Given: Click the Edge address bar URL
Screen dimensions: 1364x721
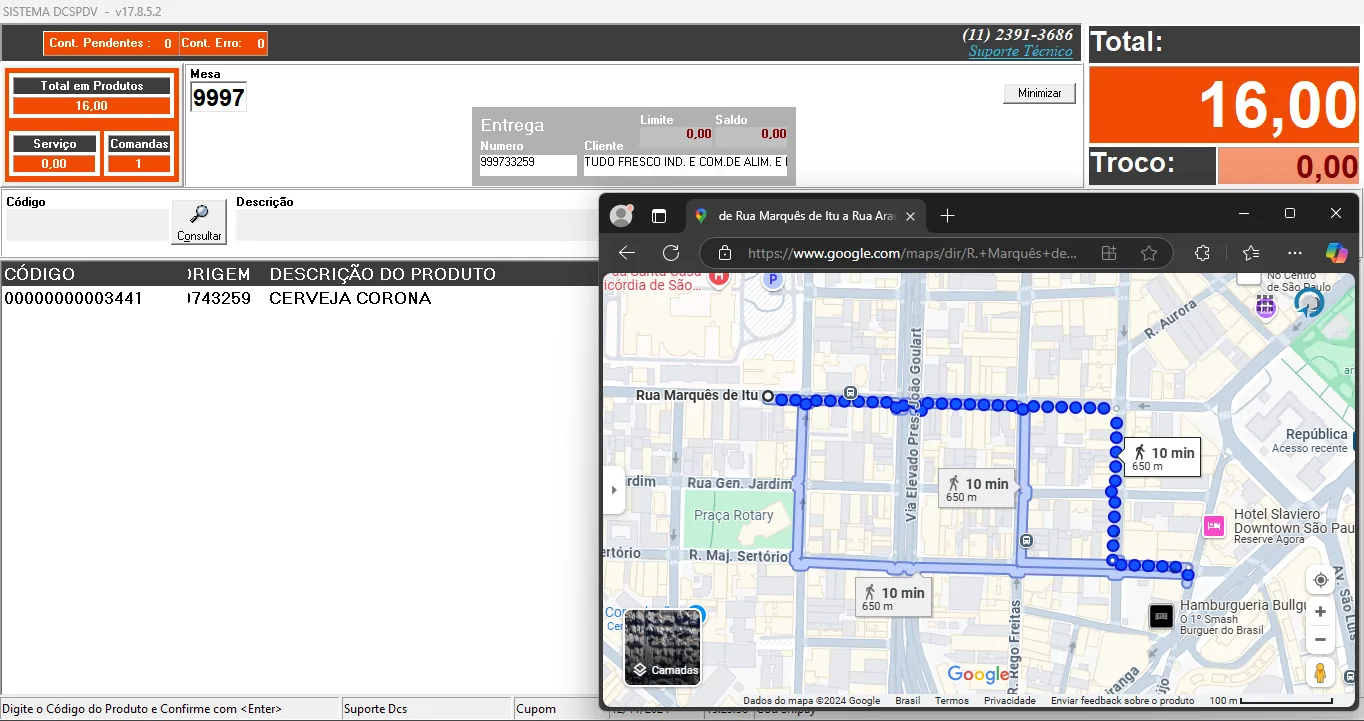Looking at the screenshot, I should point(912,254).
